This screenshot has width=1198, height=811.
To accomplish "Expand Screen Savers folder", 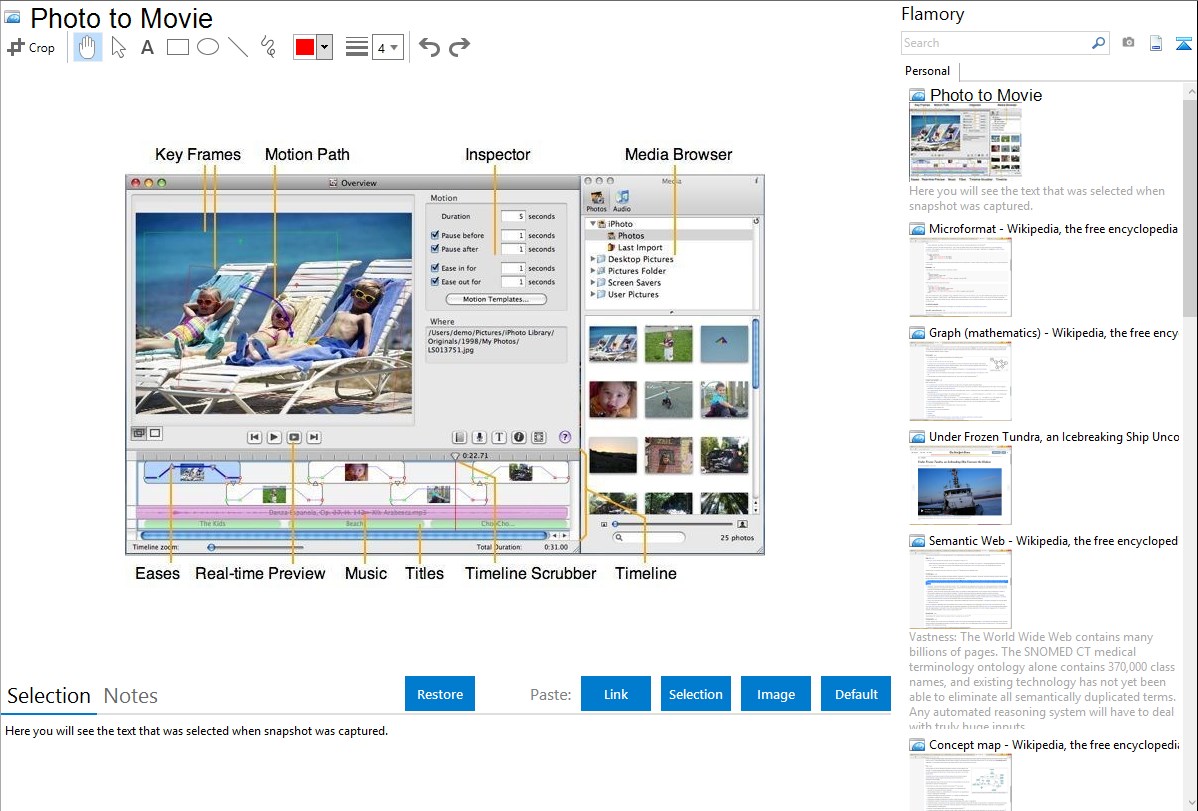I will 593,282.
